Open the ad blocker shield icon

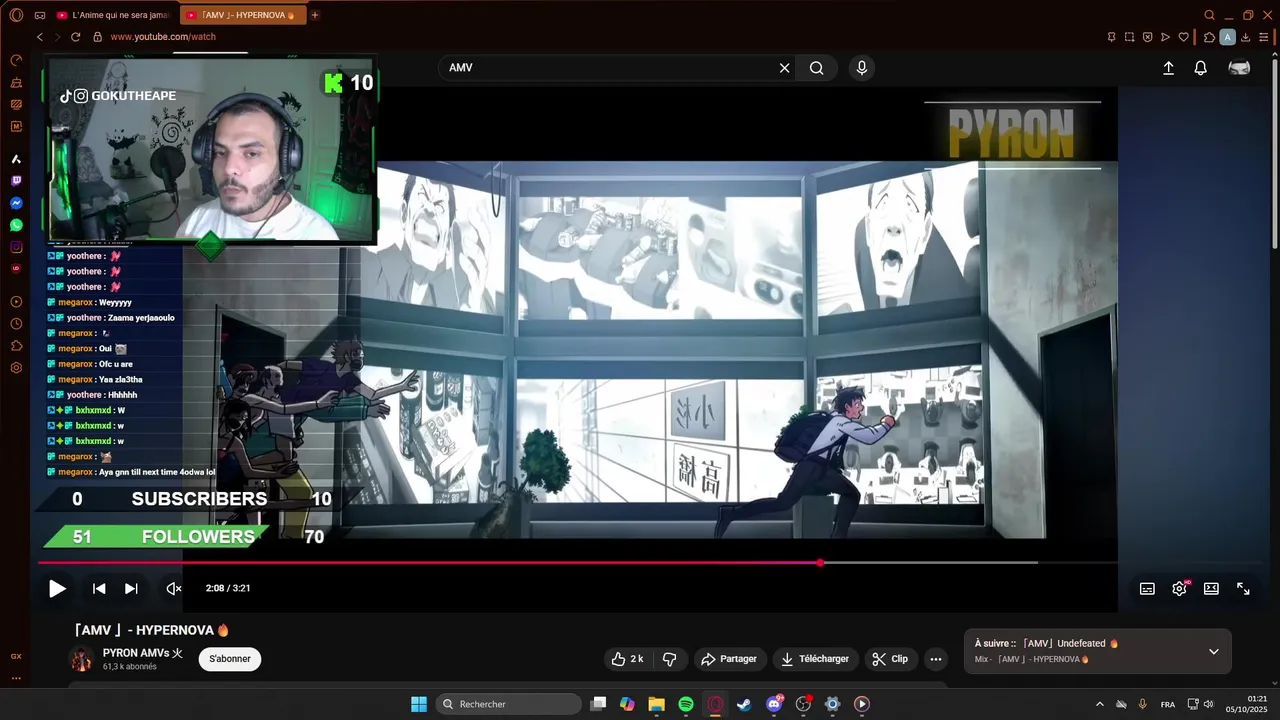(x=1147, y=37)
